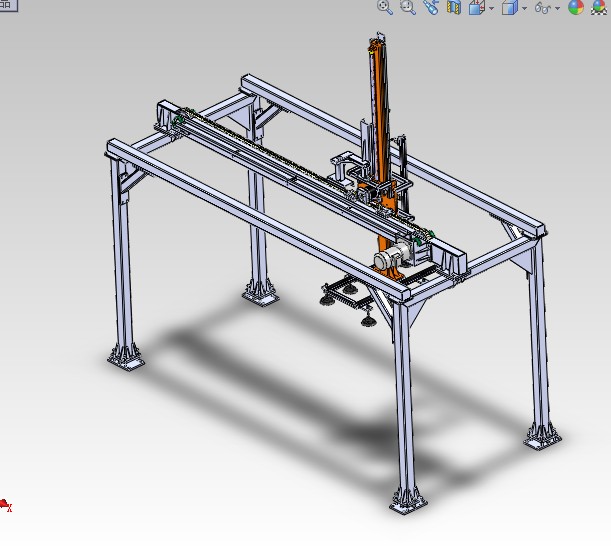Click the partially visible top-left corner button
The height and width of the screenshot is (546, 611).
(8, 5)
